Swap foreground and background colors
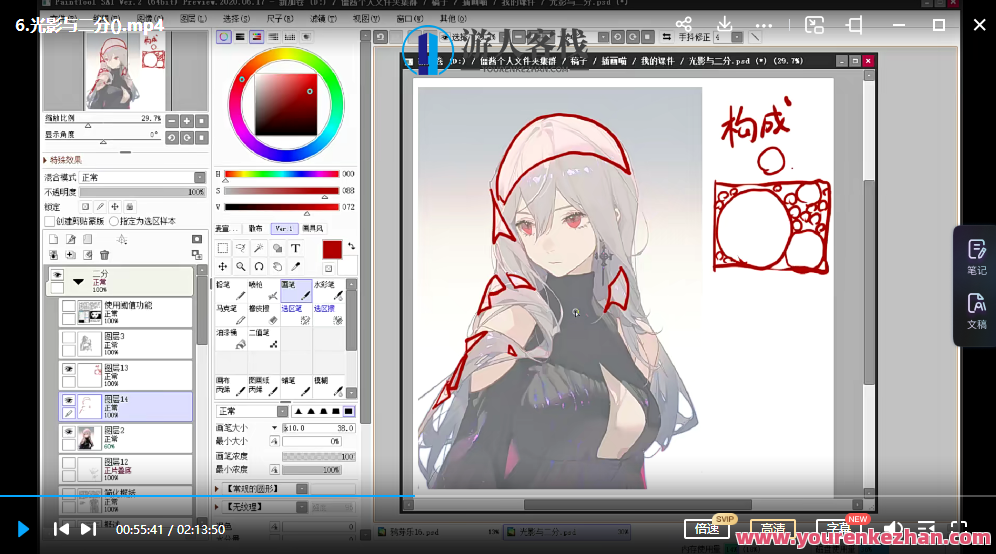This screenshot has width=996, height=554. point(351,246)
